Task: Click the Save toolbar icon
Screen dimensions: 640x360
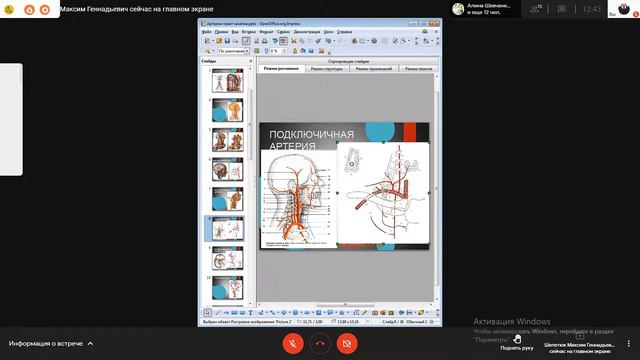Action: pos(227,41)
